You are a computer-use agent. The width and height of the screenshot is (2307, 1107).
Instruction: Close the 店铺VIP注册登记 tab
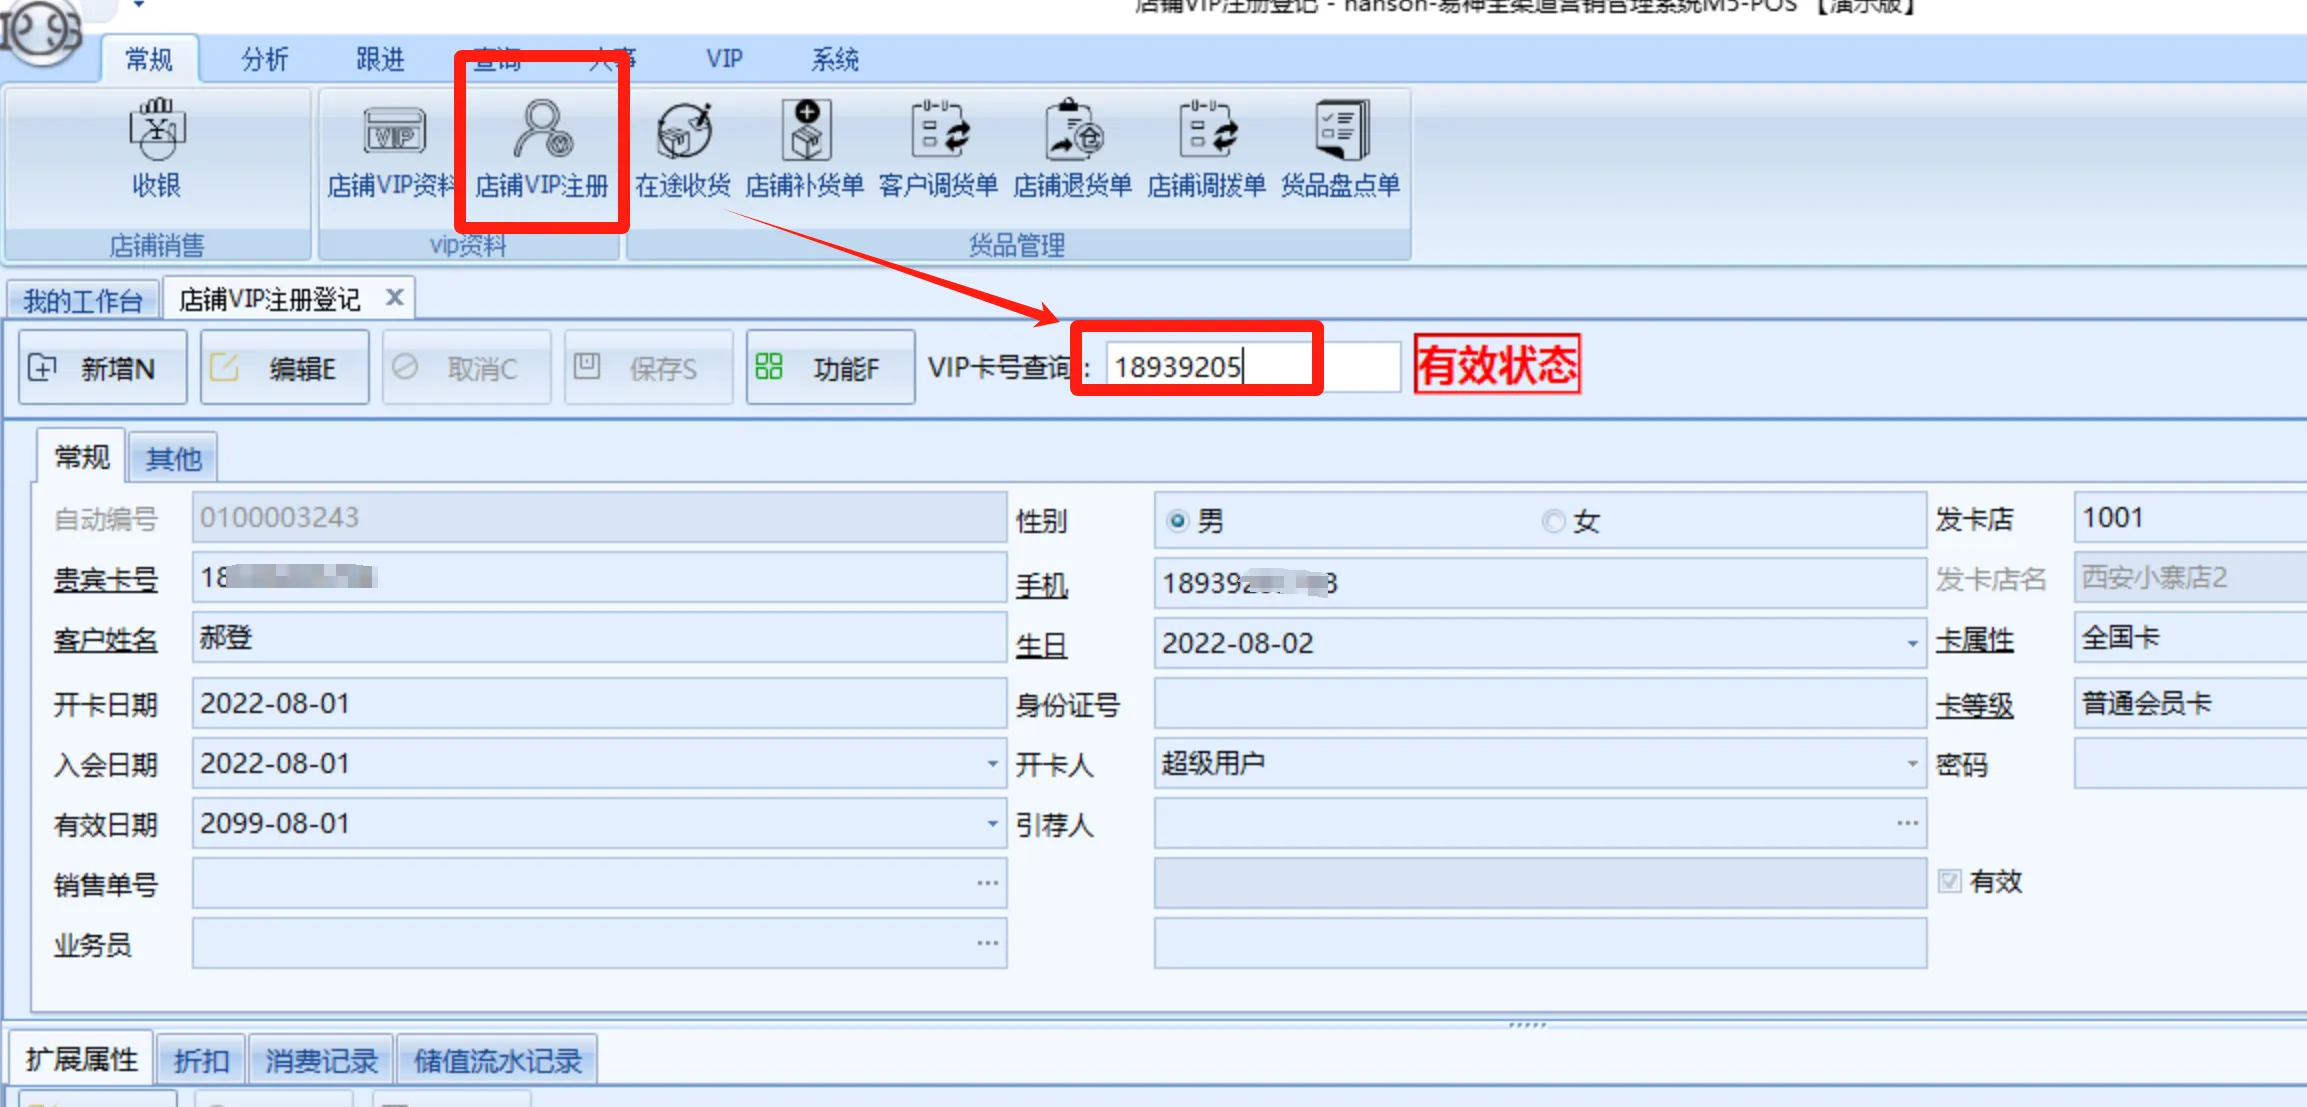tap(395, 297)
